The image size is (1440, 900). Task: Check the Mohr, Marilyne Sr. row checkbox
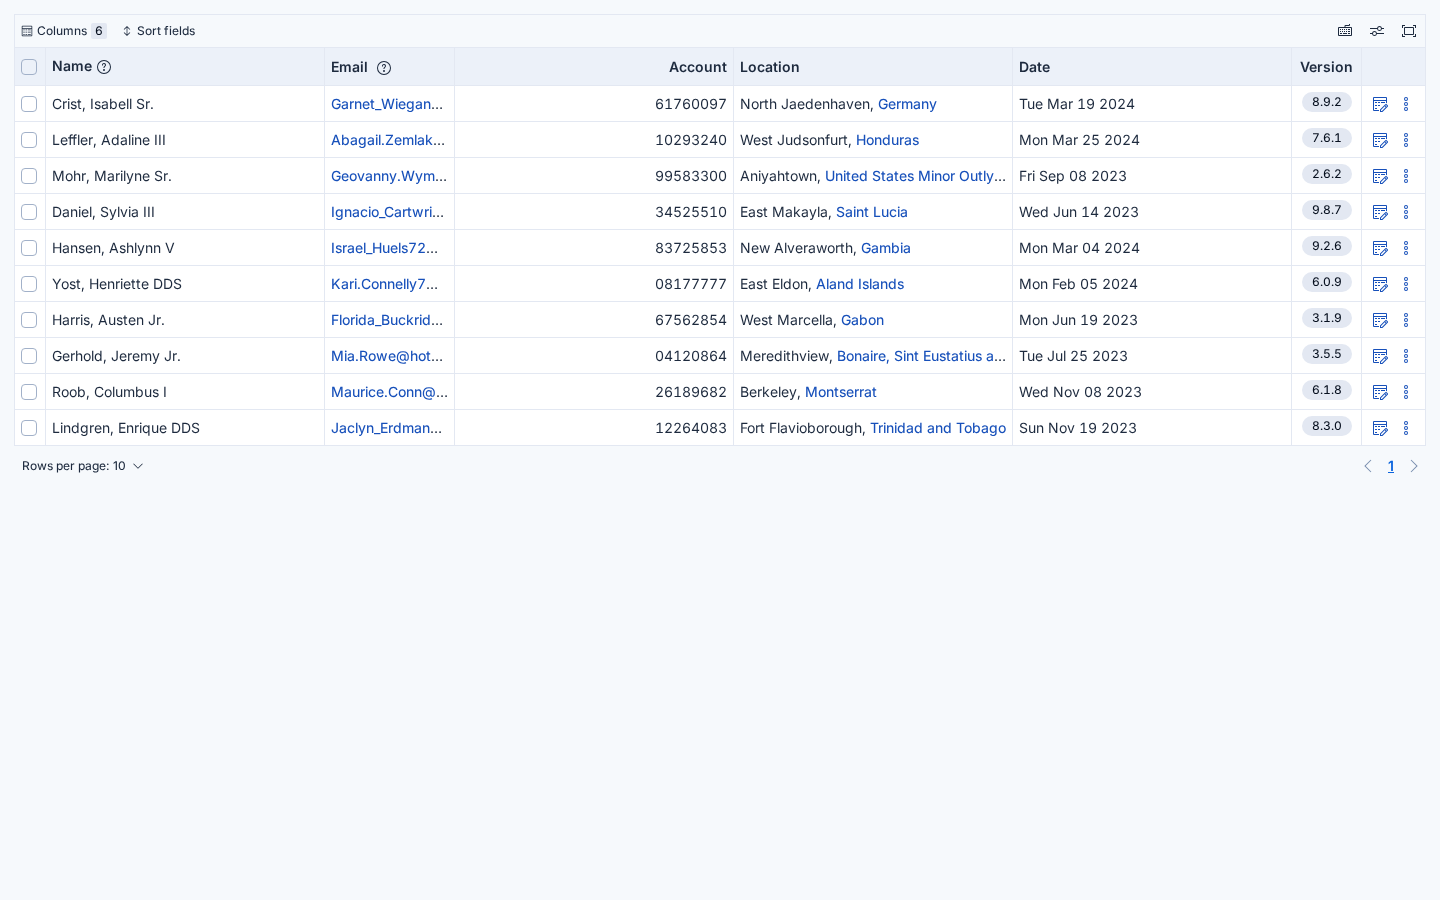pyautogui.click(x=29, y=176)
